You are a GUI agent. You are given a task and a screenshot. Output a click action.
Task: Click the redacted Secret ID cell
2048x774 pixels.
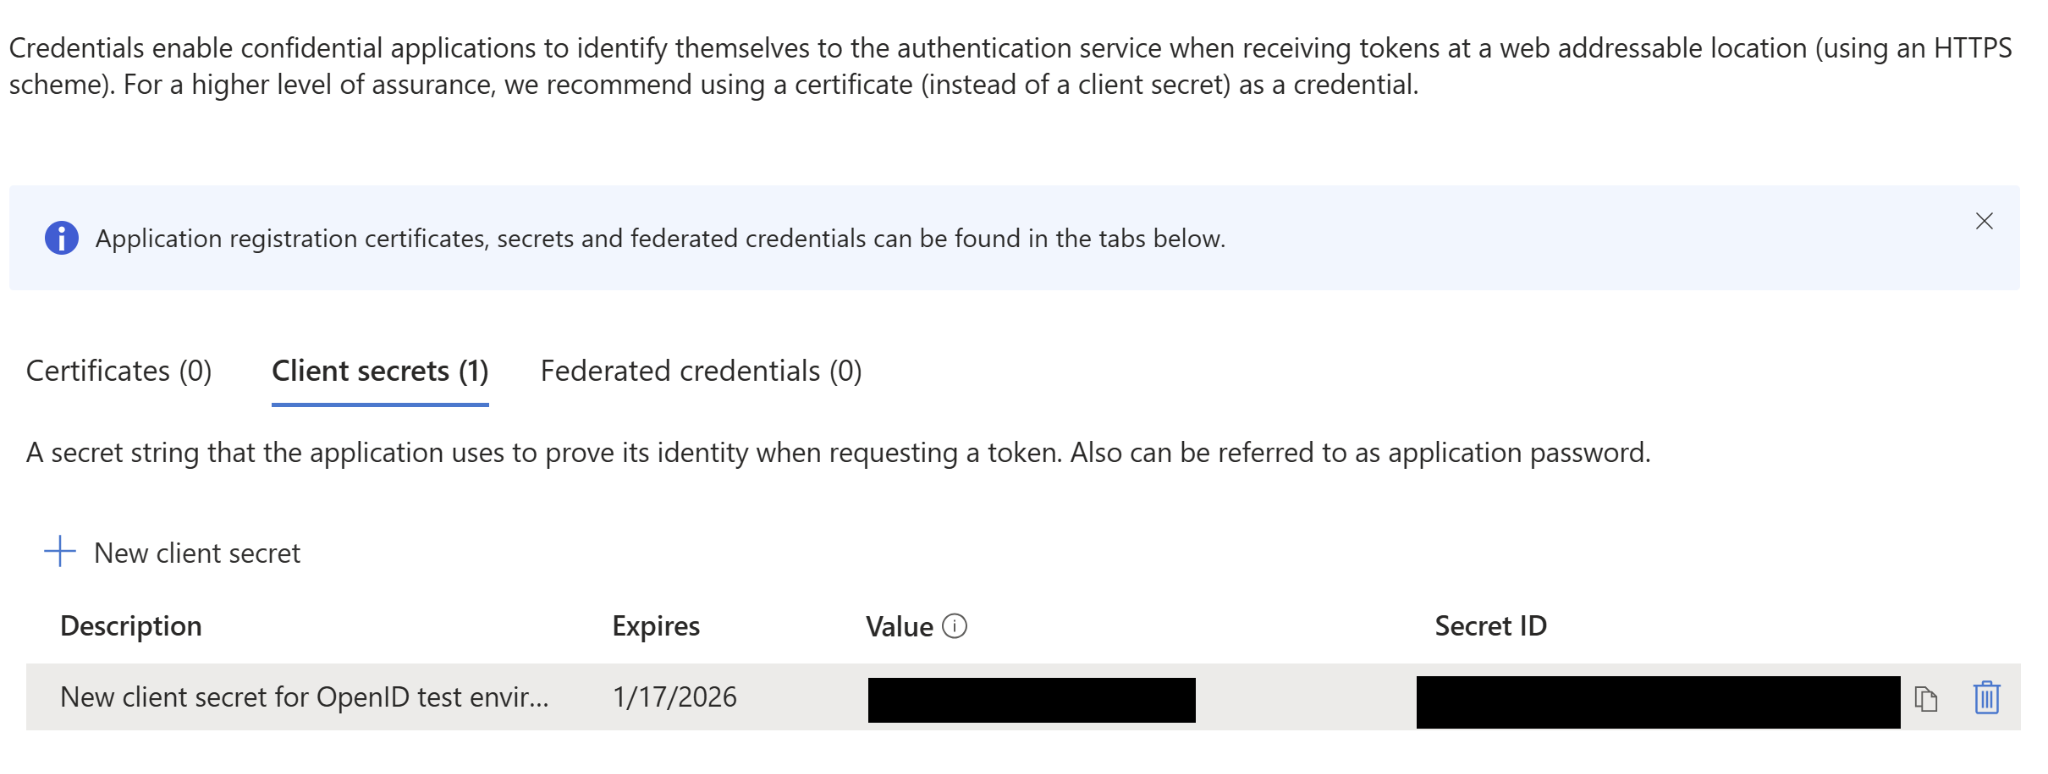click(x=1658, y=702)
